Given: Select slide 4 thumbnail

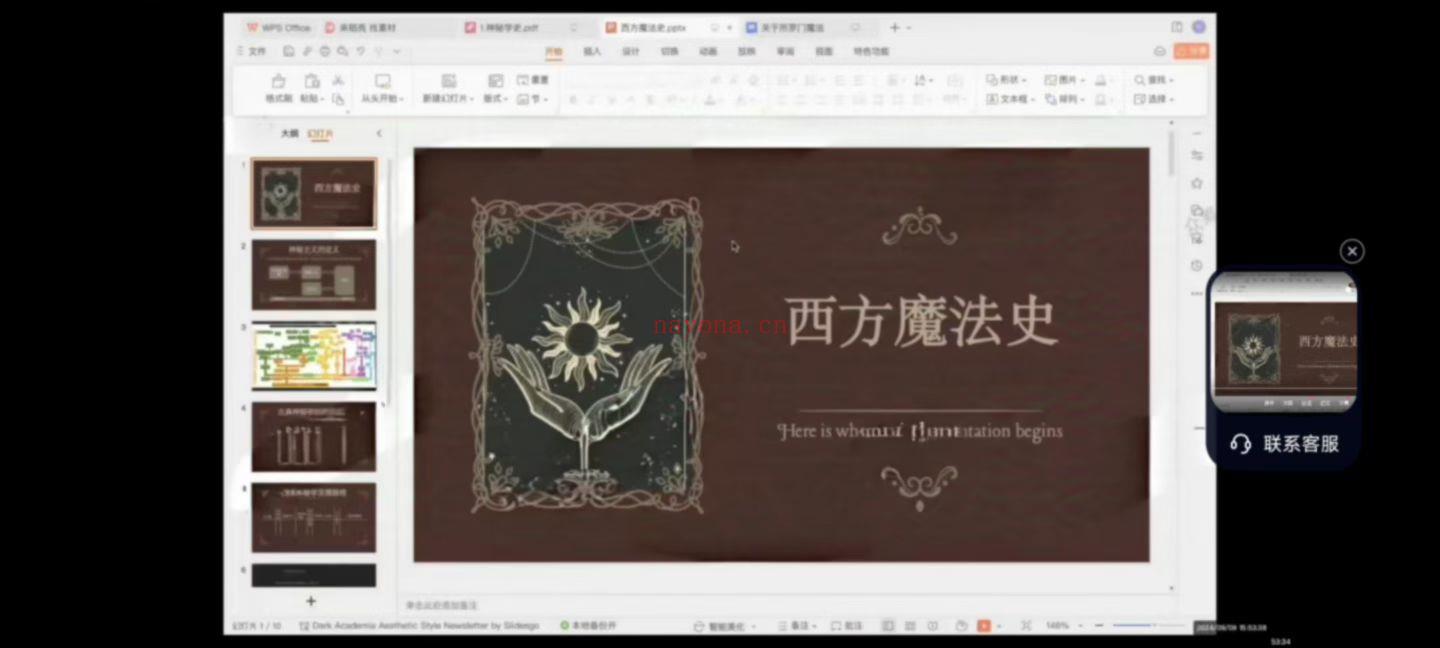Looking at the screenshot, I should [314, 437].
